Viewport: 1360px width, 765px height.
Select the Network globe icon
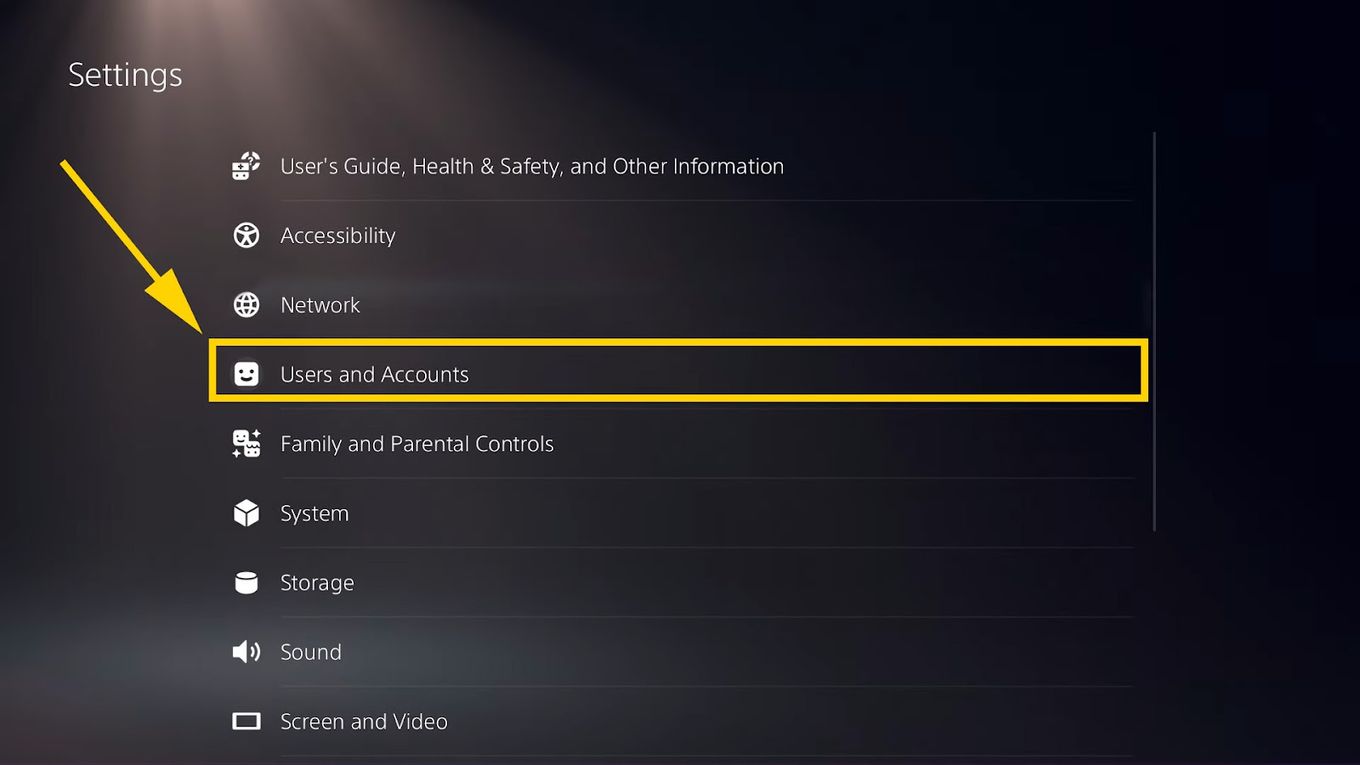pyautogui.click(x=245, y=305)
